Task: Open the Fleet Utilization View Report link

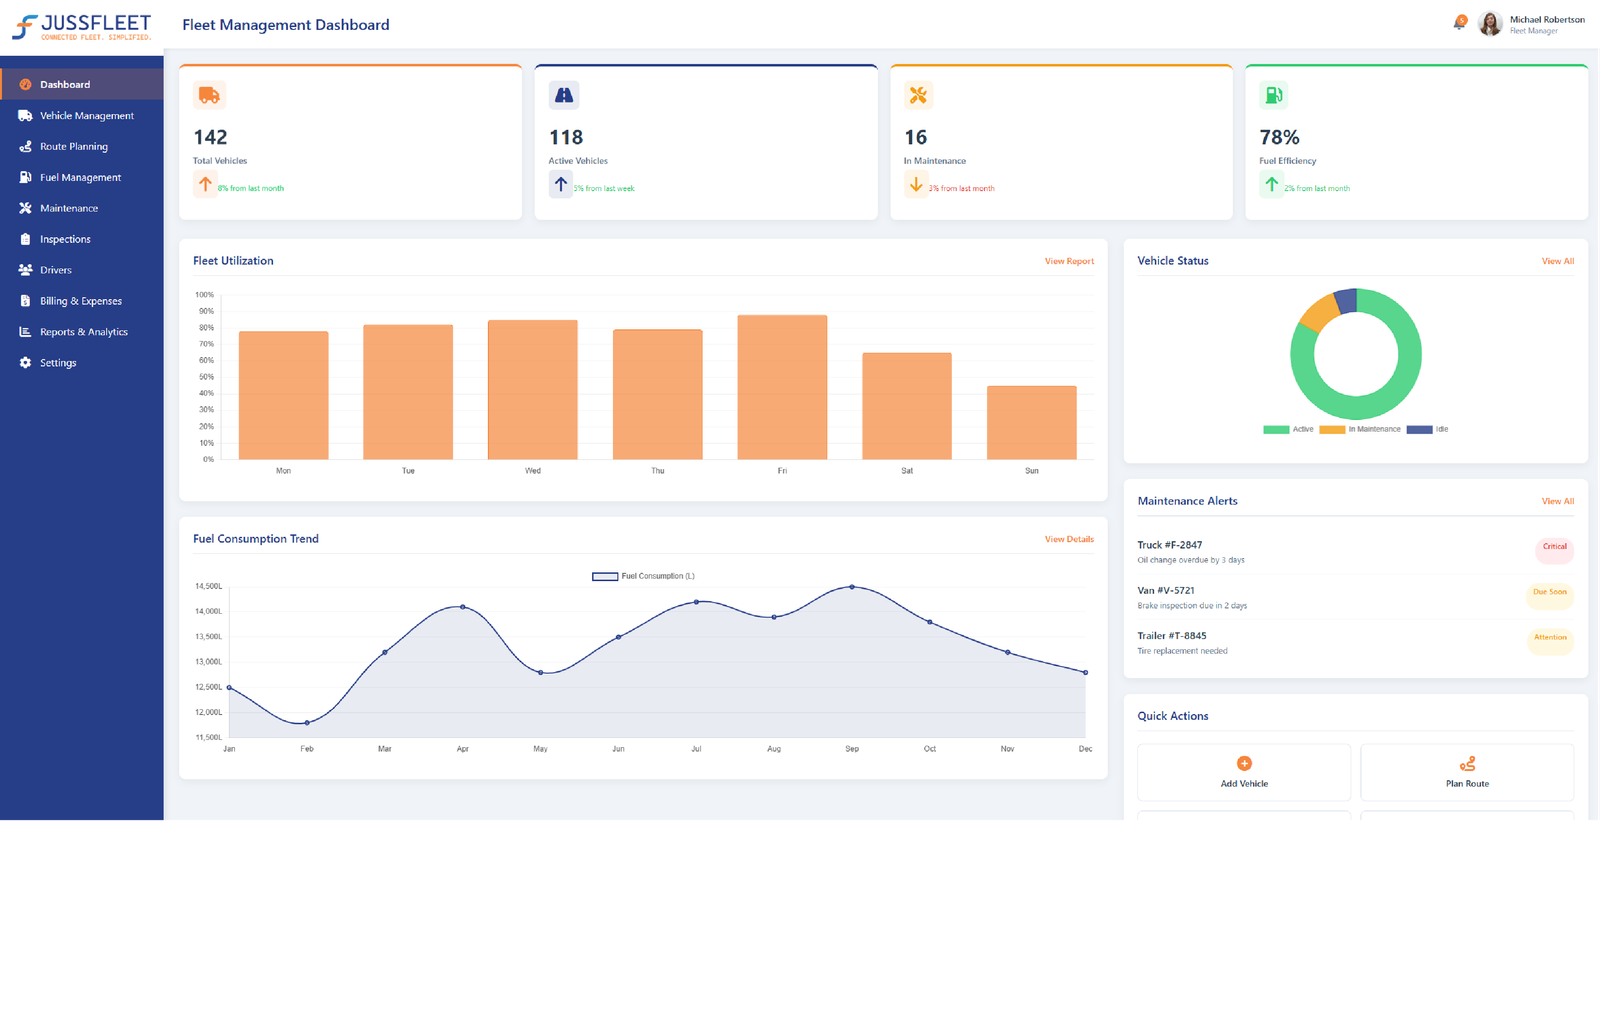Action: 1069,261
